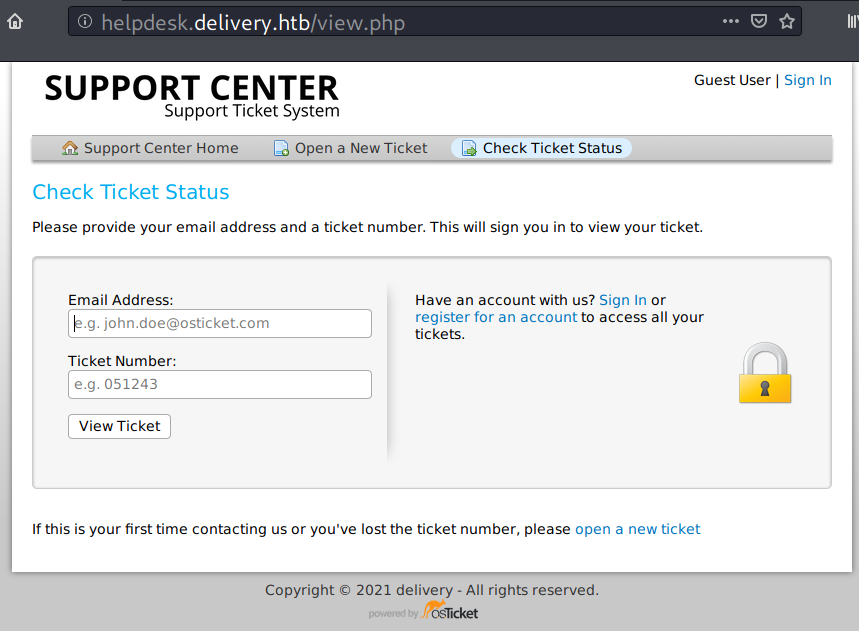Viewport: 859px width, 631px height.
Task: Click the house icon beside Support Center Home
Action: (70, 148)
